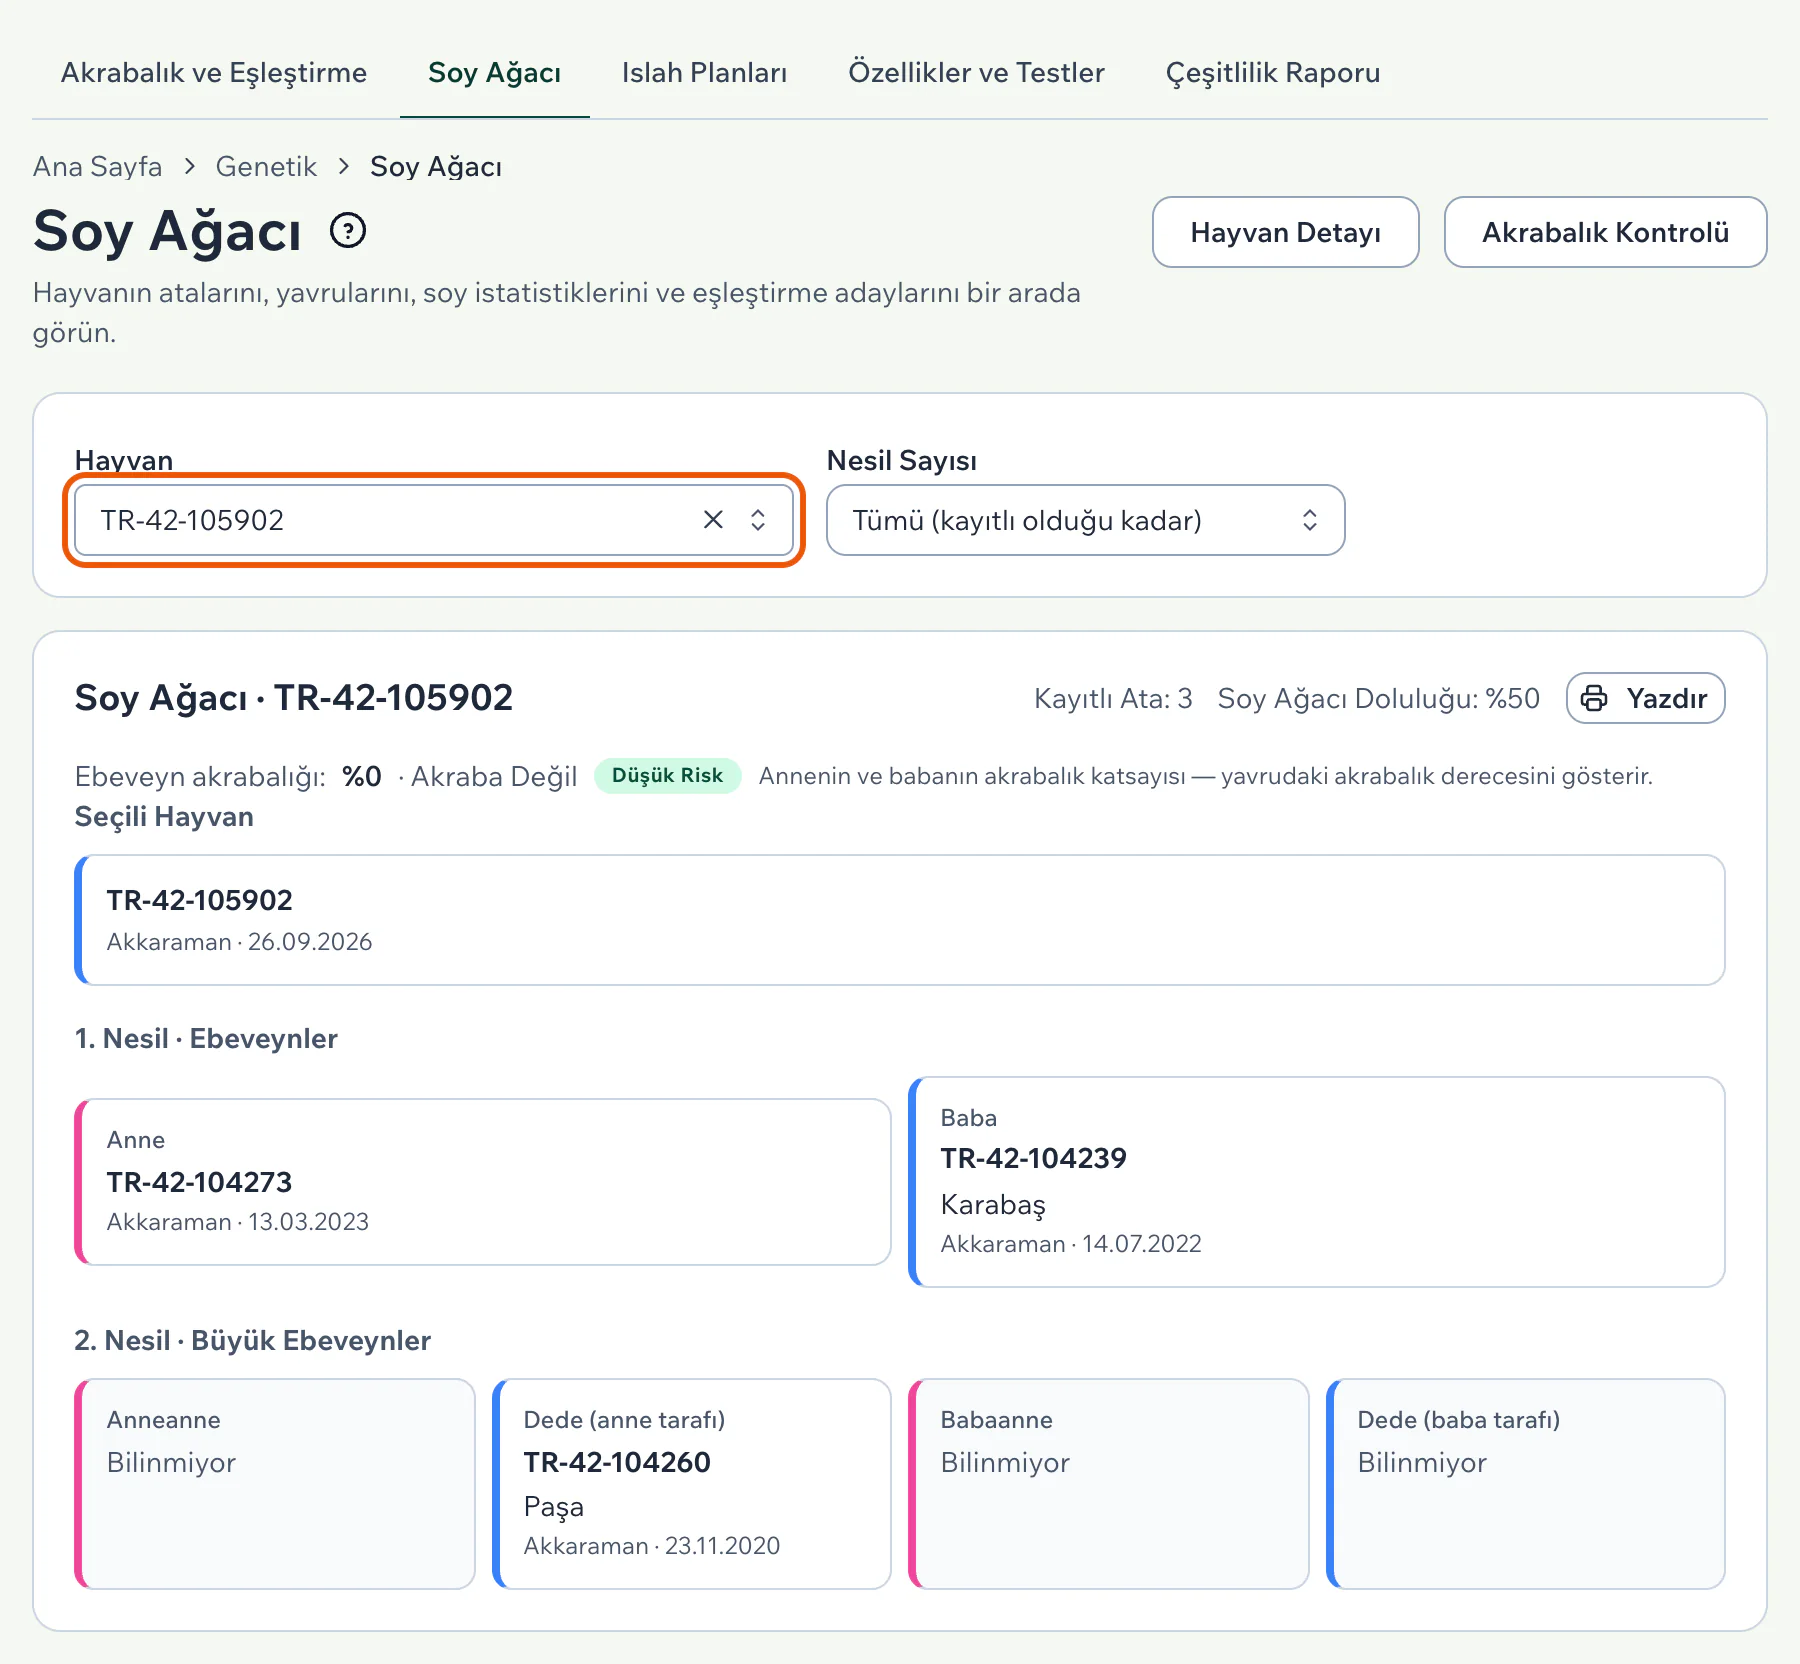The height and width of the screenshot is (1664, 1800).
Task: Click the Hayvan input showing TR-42-105902
Action: pyautogui.click(x=434, y=520)
